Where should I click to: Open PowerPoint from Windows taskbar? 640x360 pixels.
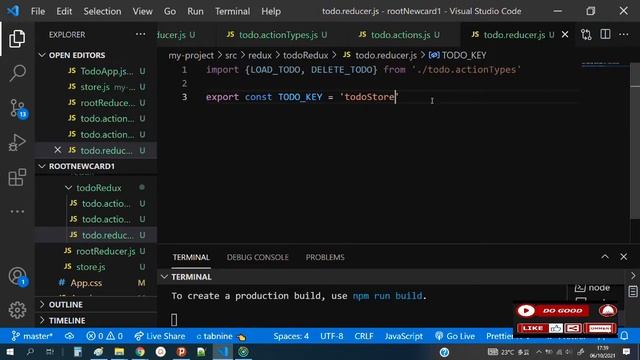tap(181, 352)
